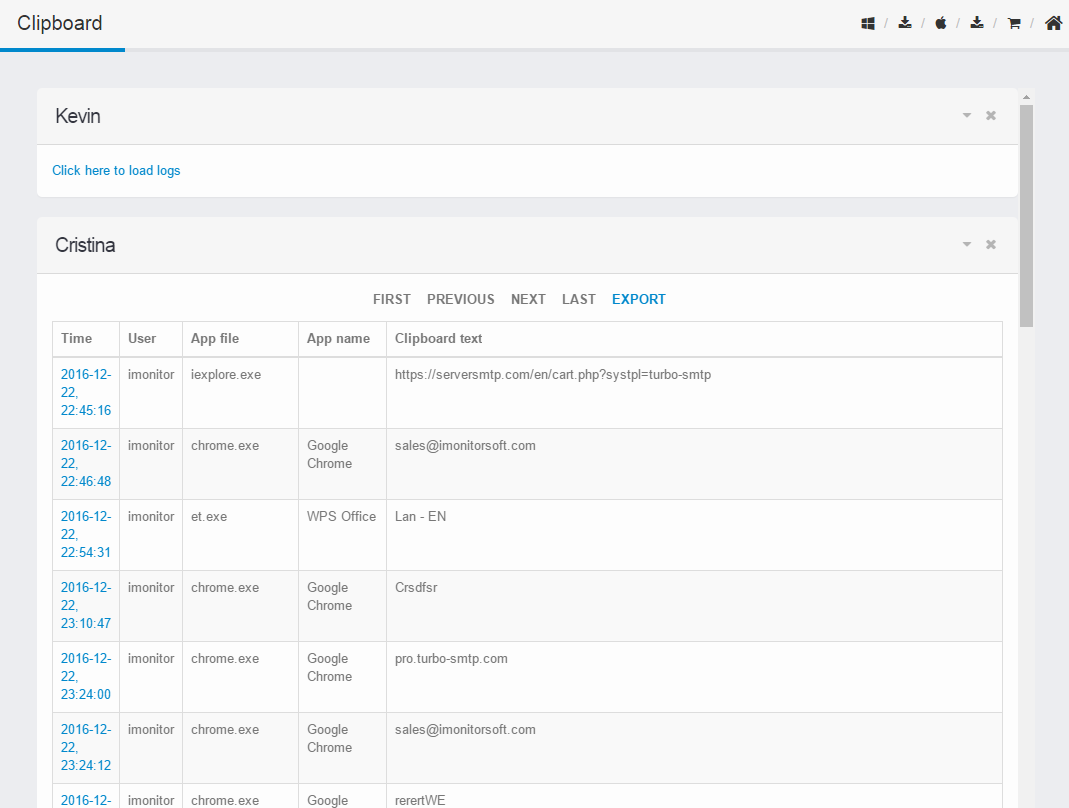Click 'Click here to load logs' link
This screenshot has width=1069, height=808.
point(116,170)
